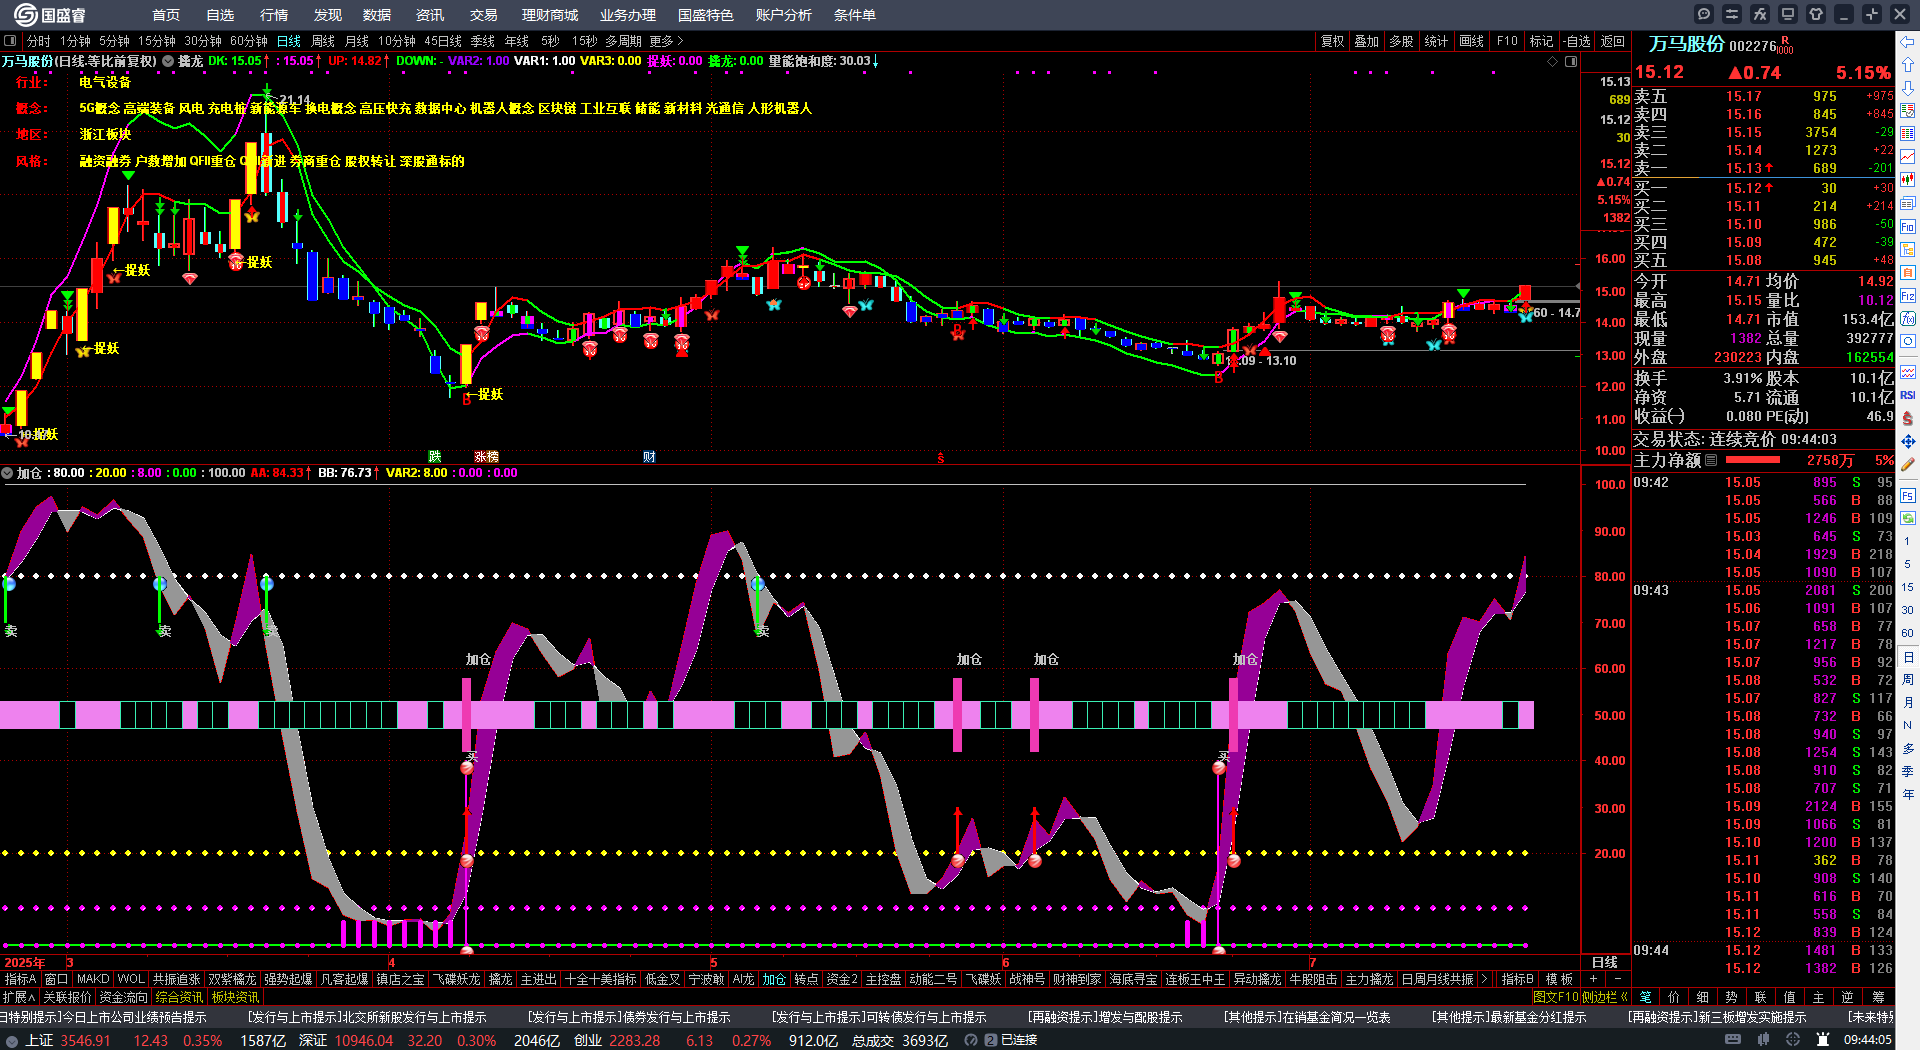
Task: Expand the 更多 periods dropdown
Action: (666, 41)
